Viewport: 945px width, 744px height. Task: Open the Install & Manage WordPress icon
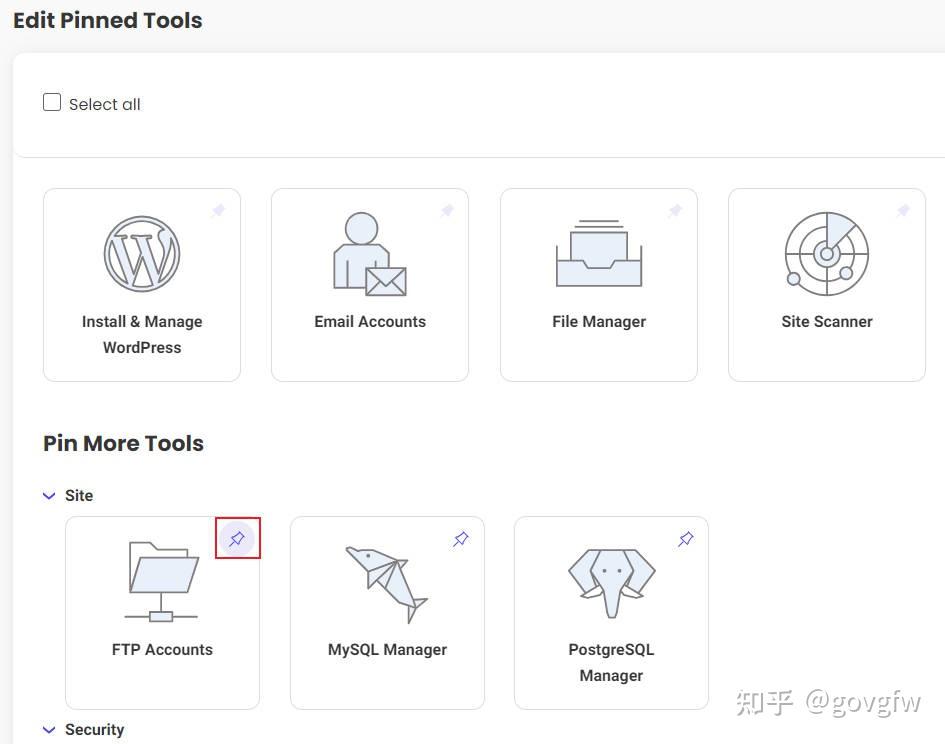click(141, 253)
